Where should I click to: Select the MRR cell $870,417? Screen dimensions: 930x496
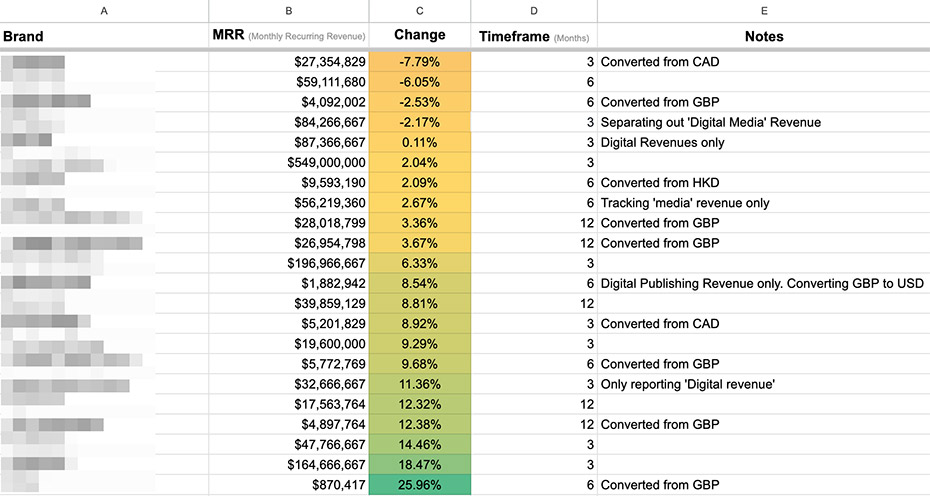pos(289,485)
